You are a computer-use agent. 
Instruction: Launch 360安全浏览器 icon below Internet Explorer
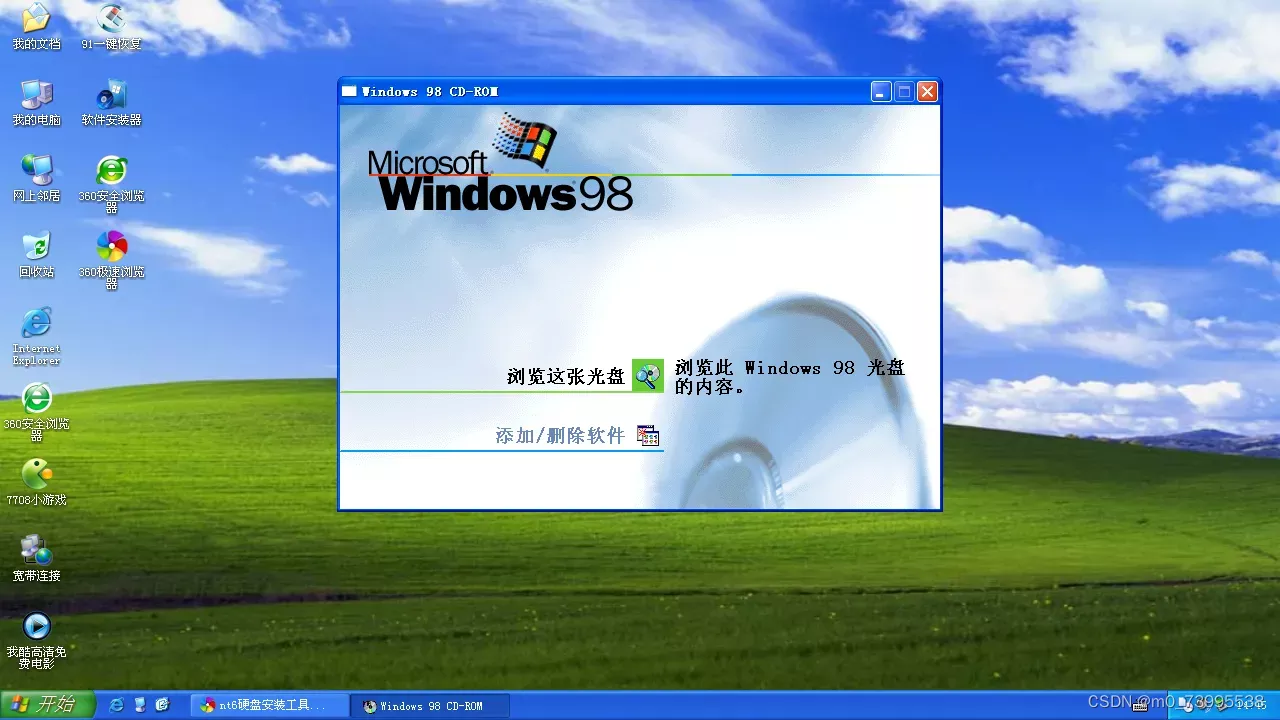pos(37,411)
